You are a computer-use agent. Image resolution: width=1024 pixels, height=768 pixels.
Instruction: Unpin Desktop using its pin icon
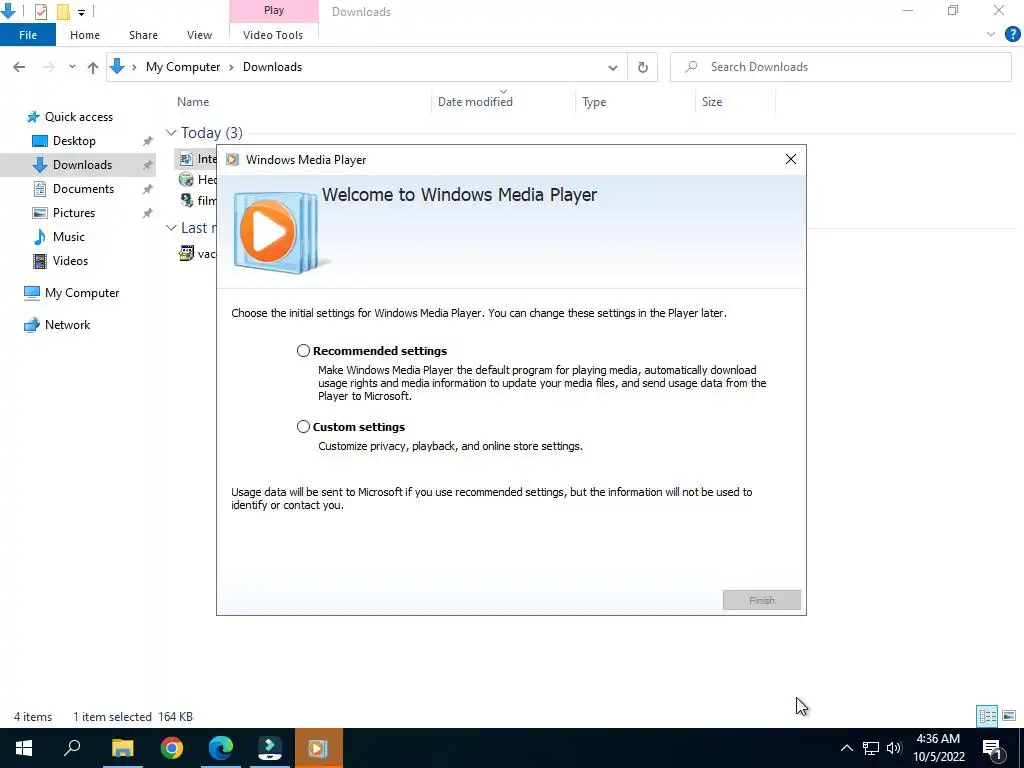pos(148,141)
